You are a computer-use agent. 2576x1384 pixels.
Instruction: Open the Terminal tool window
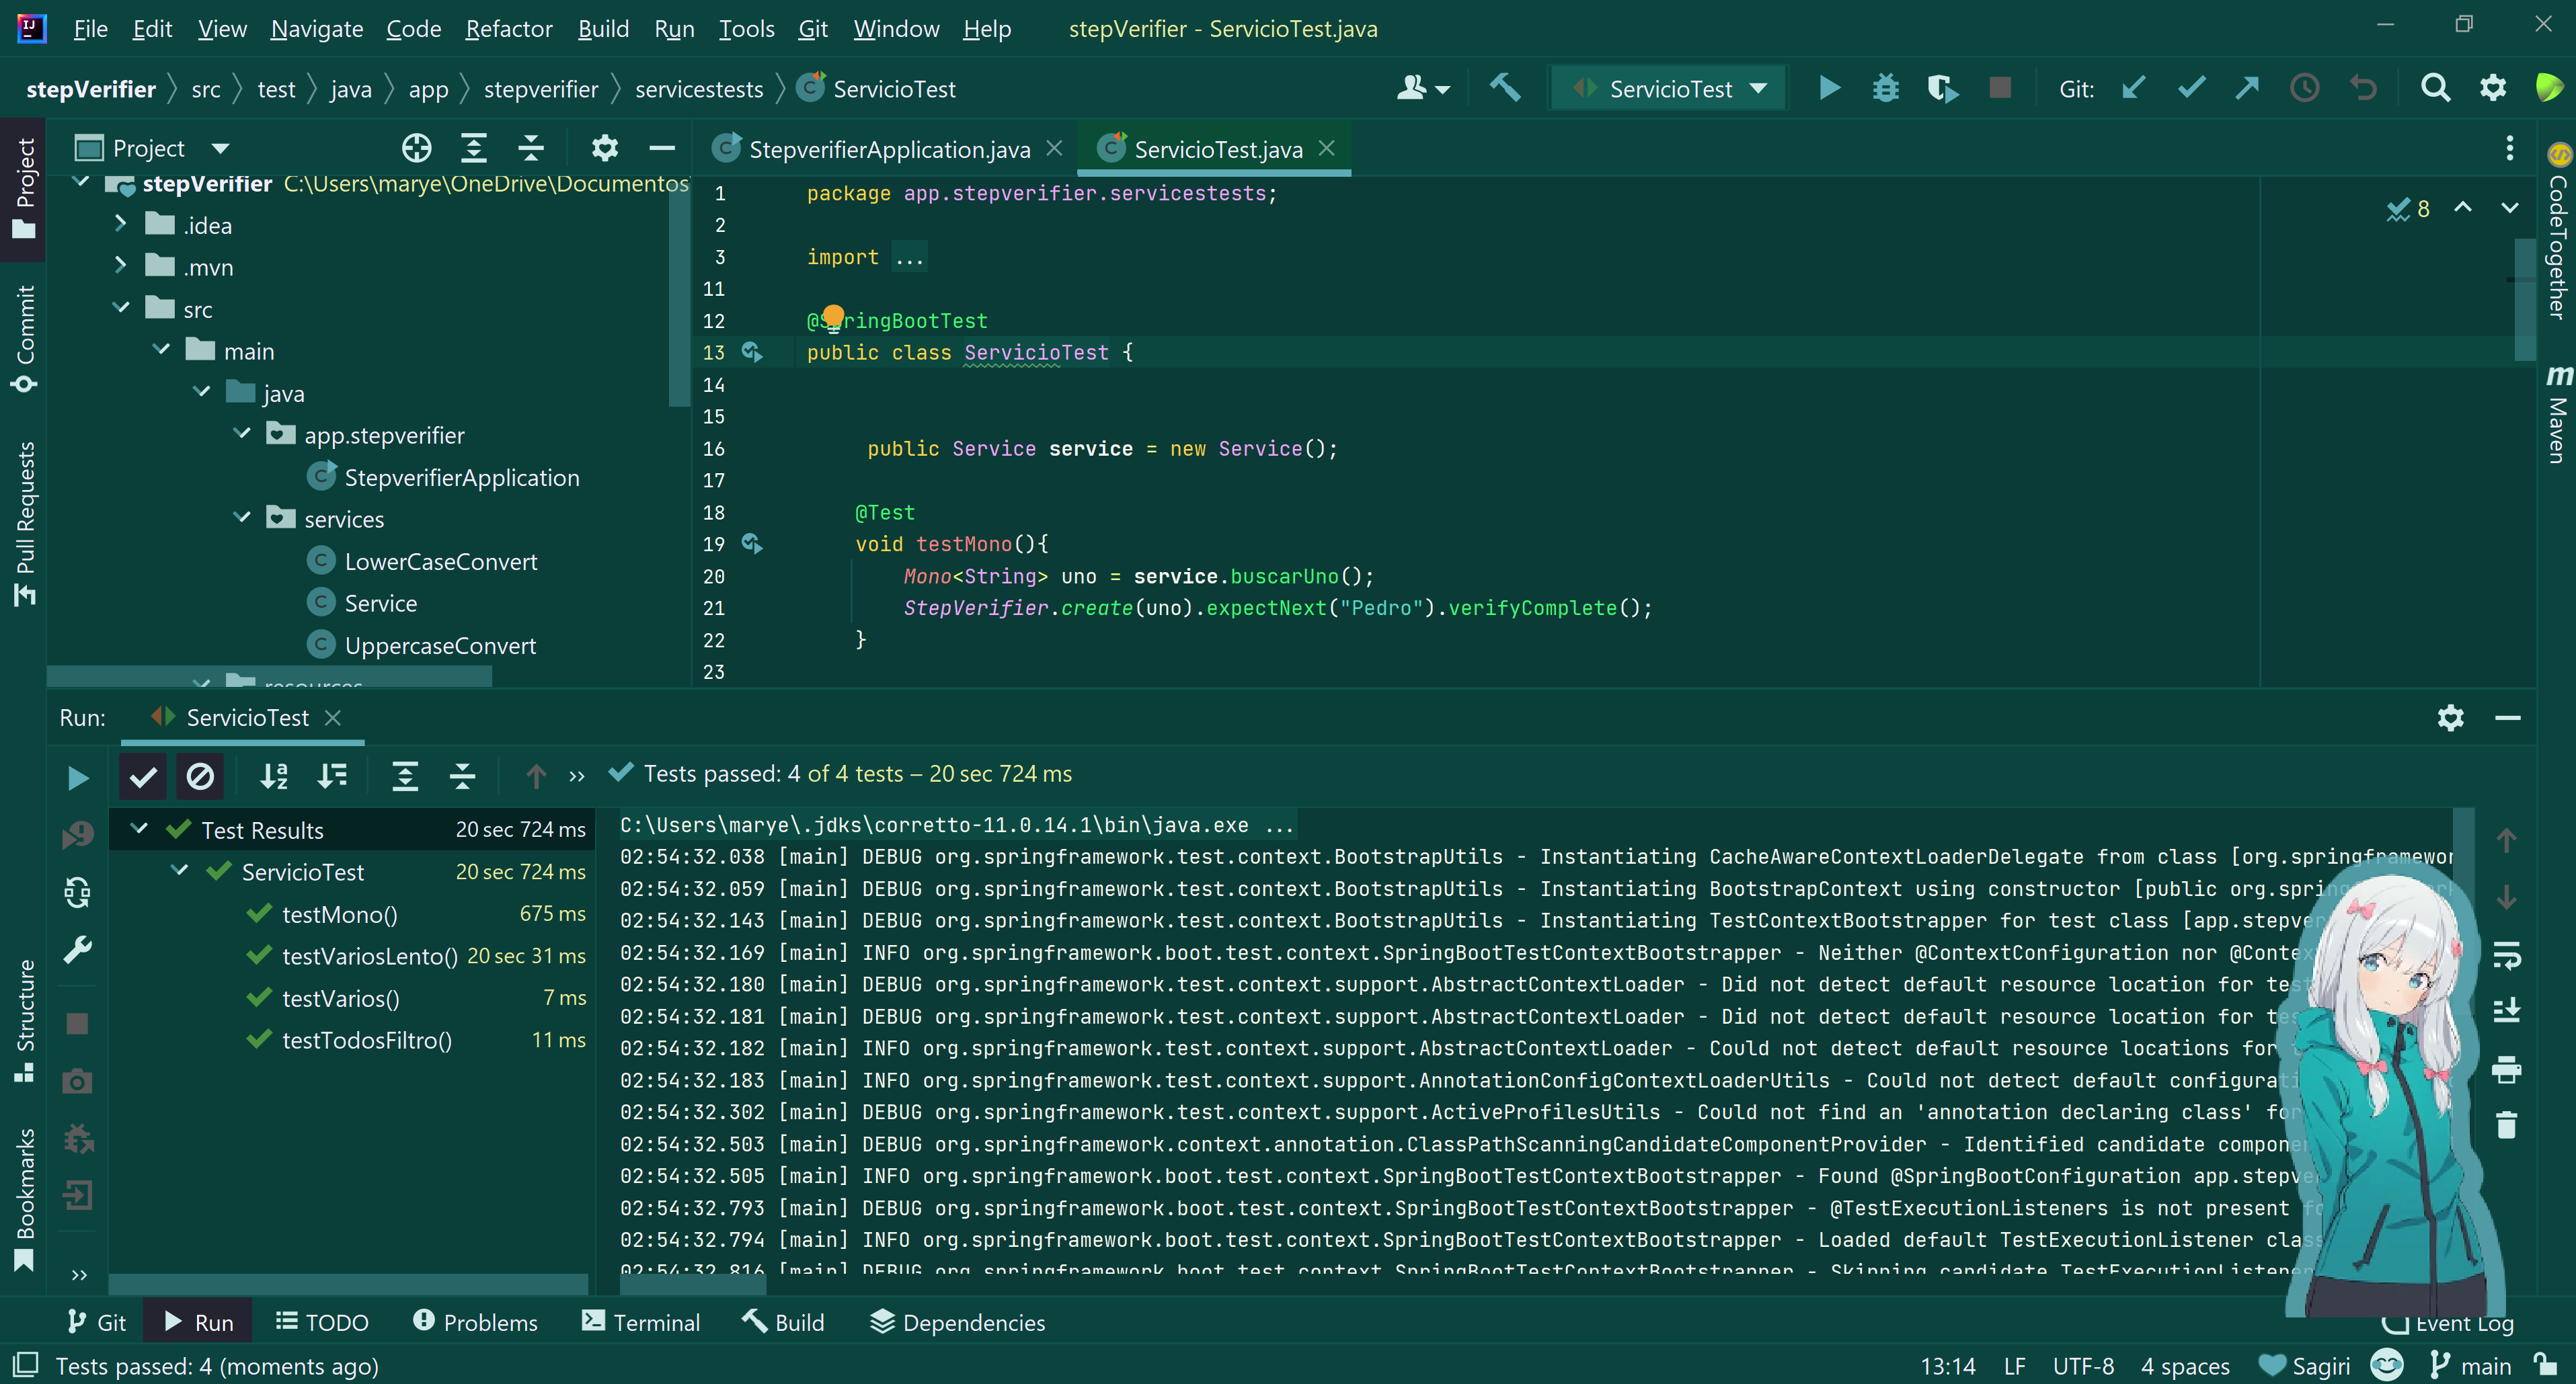point(640,1322)
